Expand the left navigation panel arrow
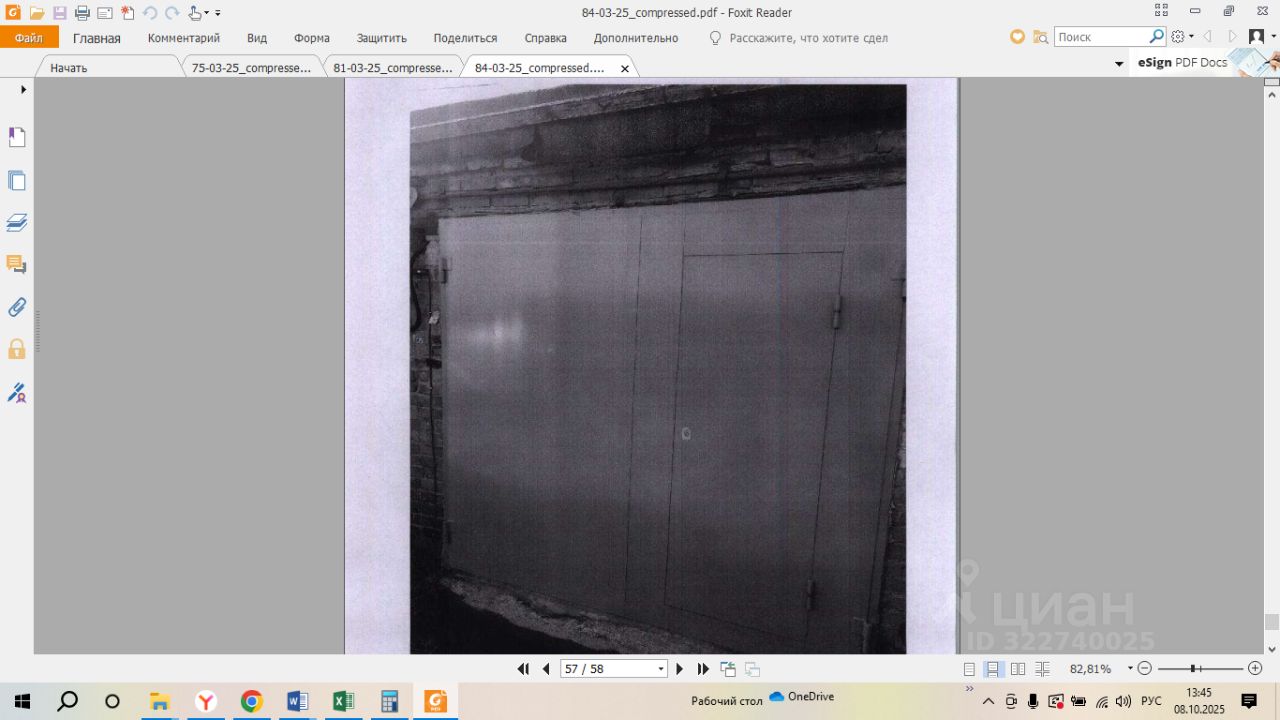 coord(23,89)
